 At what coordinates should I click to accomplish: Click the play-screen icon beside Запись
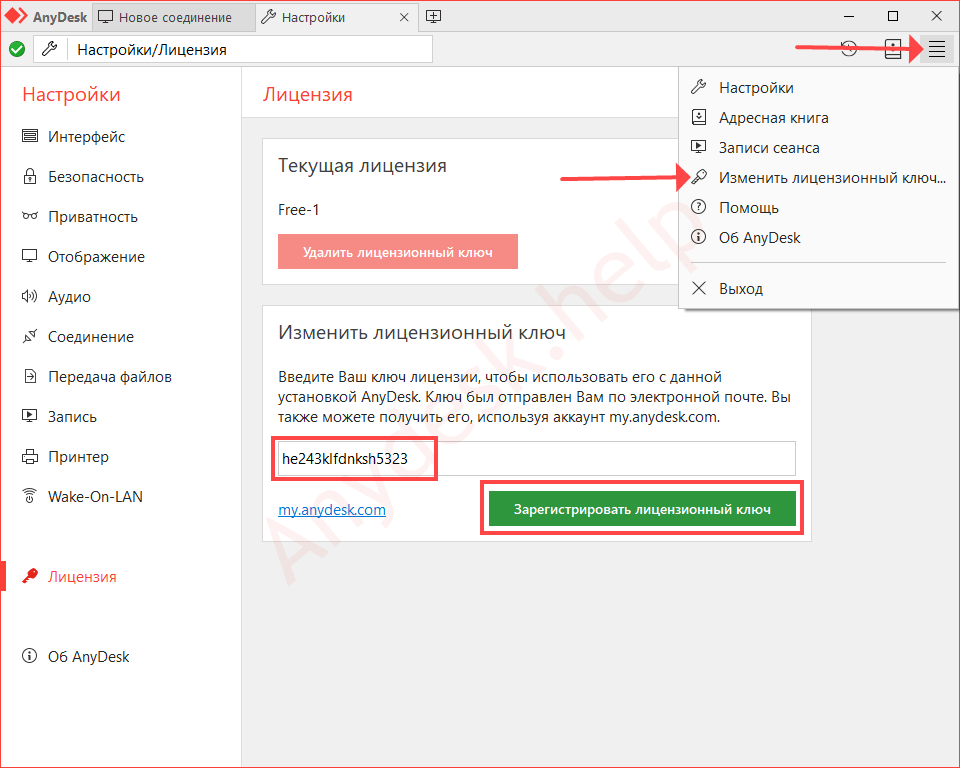tap(29, 416)
